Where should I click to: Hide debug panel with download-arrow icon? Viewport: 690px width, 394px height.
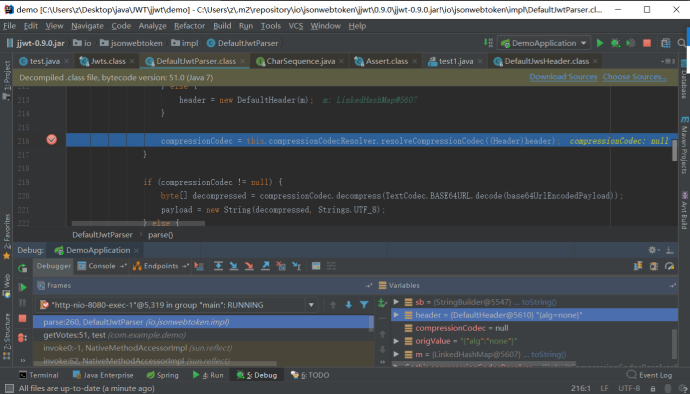coord(670,250)
